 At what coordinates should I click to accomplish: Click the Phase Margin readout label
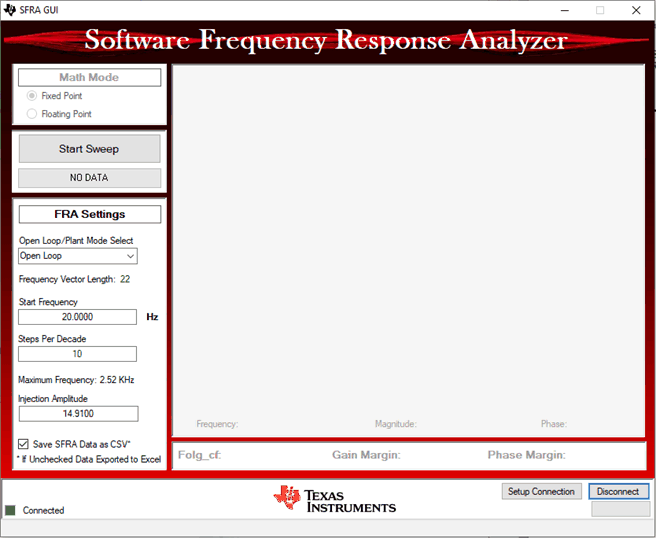pyautogui.click(x=526, y=455)
